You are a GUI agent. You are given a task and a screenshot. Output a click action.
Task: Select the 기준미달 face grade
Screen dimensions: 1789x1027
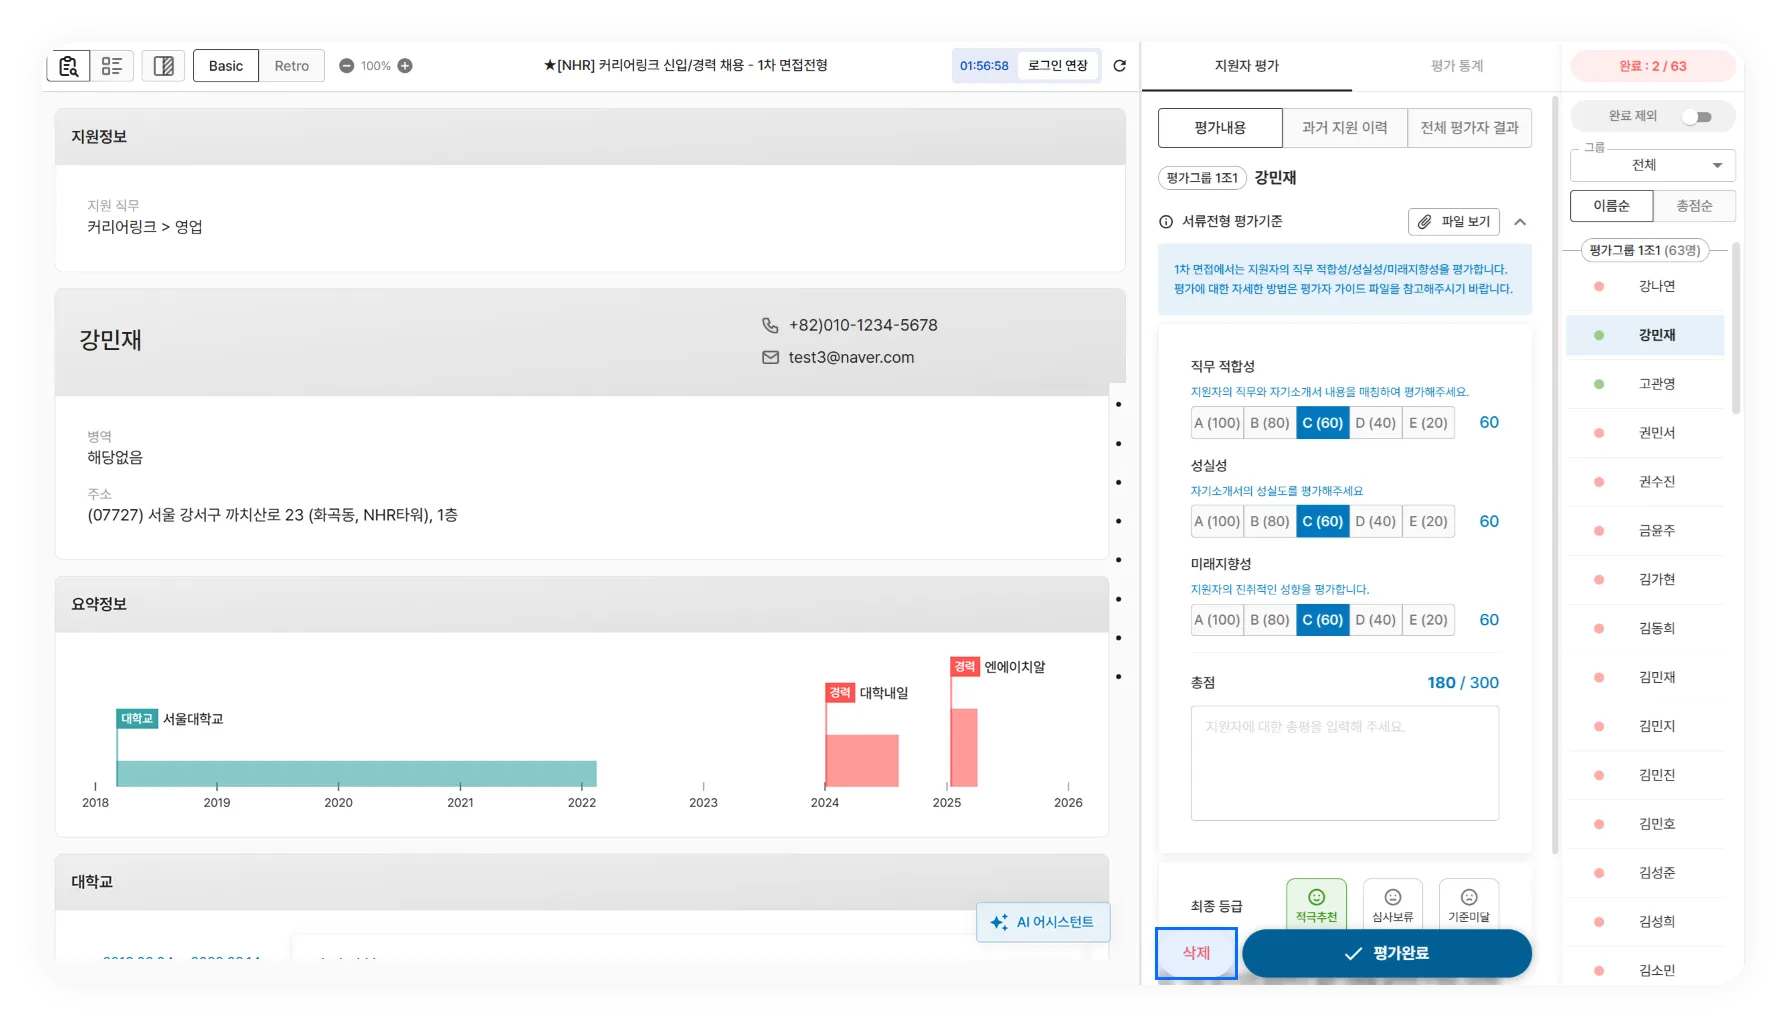pos(1468,904)
